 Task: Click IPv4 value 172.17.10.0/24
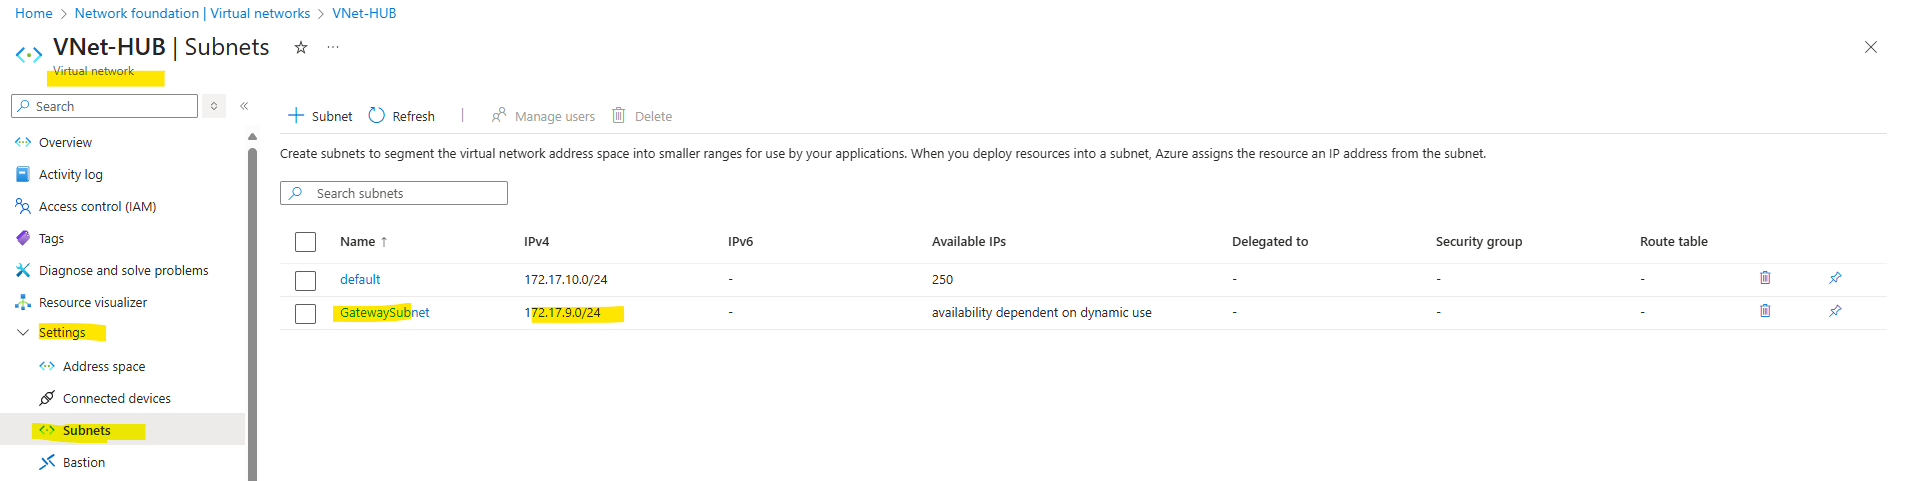pyautogui.click(x=566, y=279)
